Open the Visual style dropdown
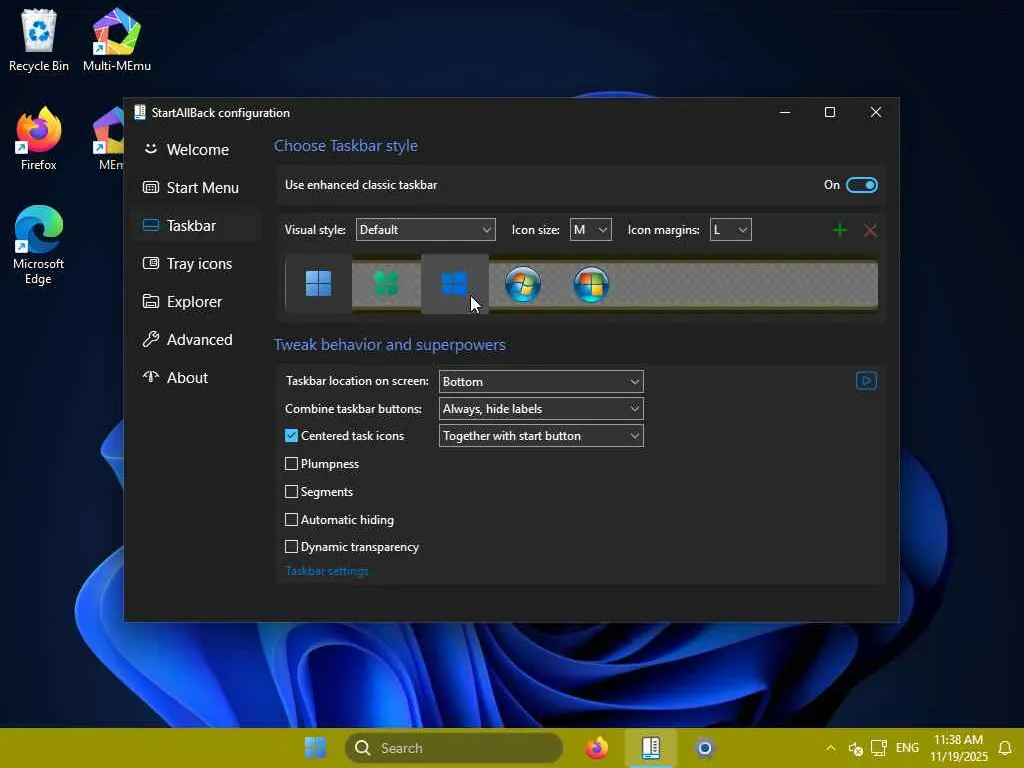 pos(426,230)
